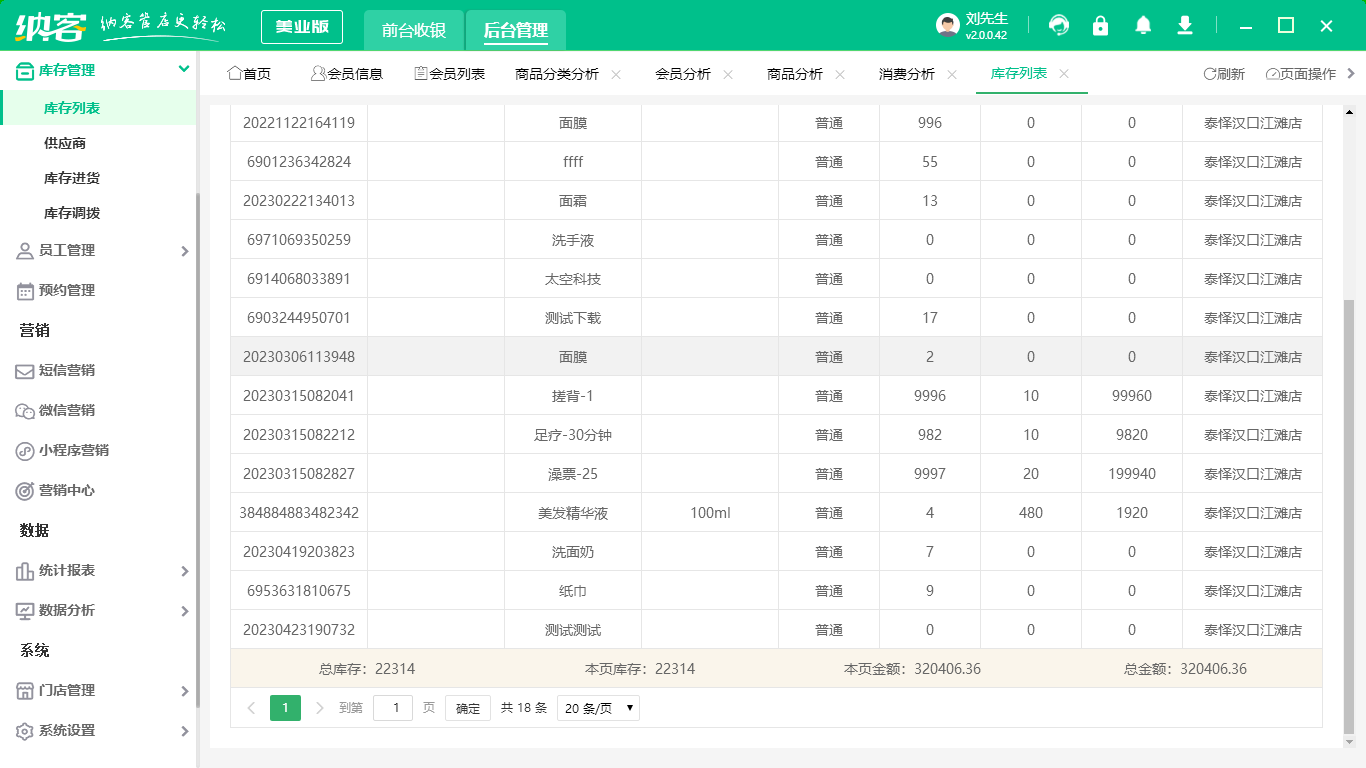
Task: Close the 会员分析 tab
Action: coord(728,74)
